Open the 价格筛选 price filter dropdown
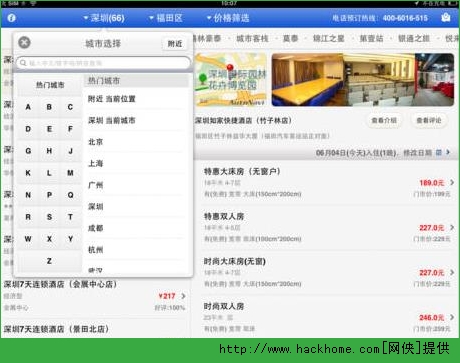 [228, 18]
